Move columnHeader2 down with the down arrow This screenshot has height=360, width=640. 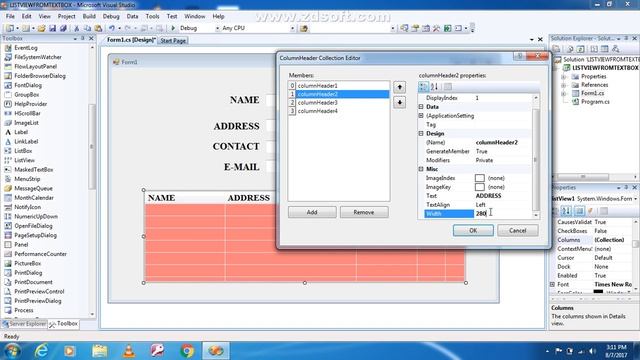point(400,102)
